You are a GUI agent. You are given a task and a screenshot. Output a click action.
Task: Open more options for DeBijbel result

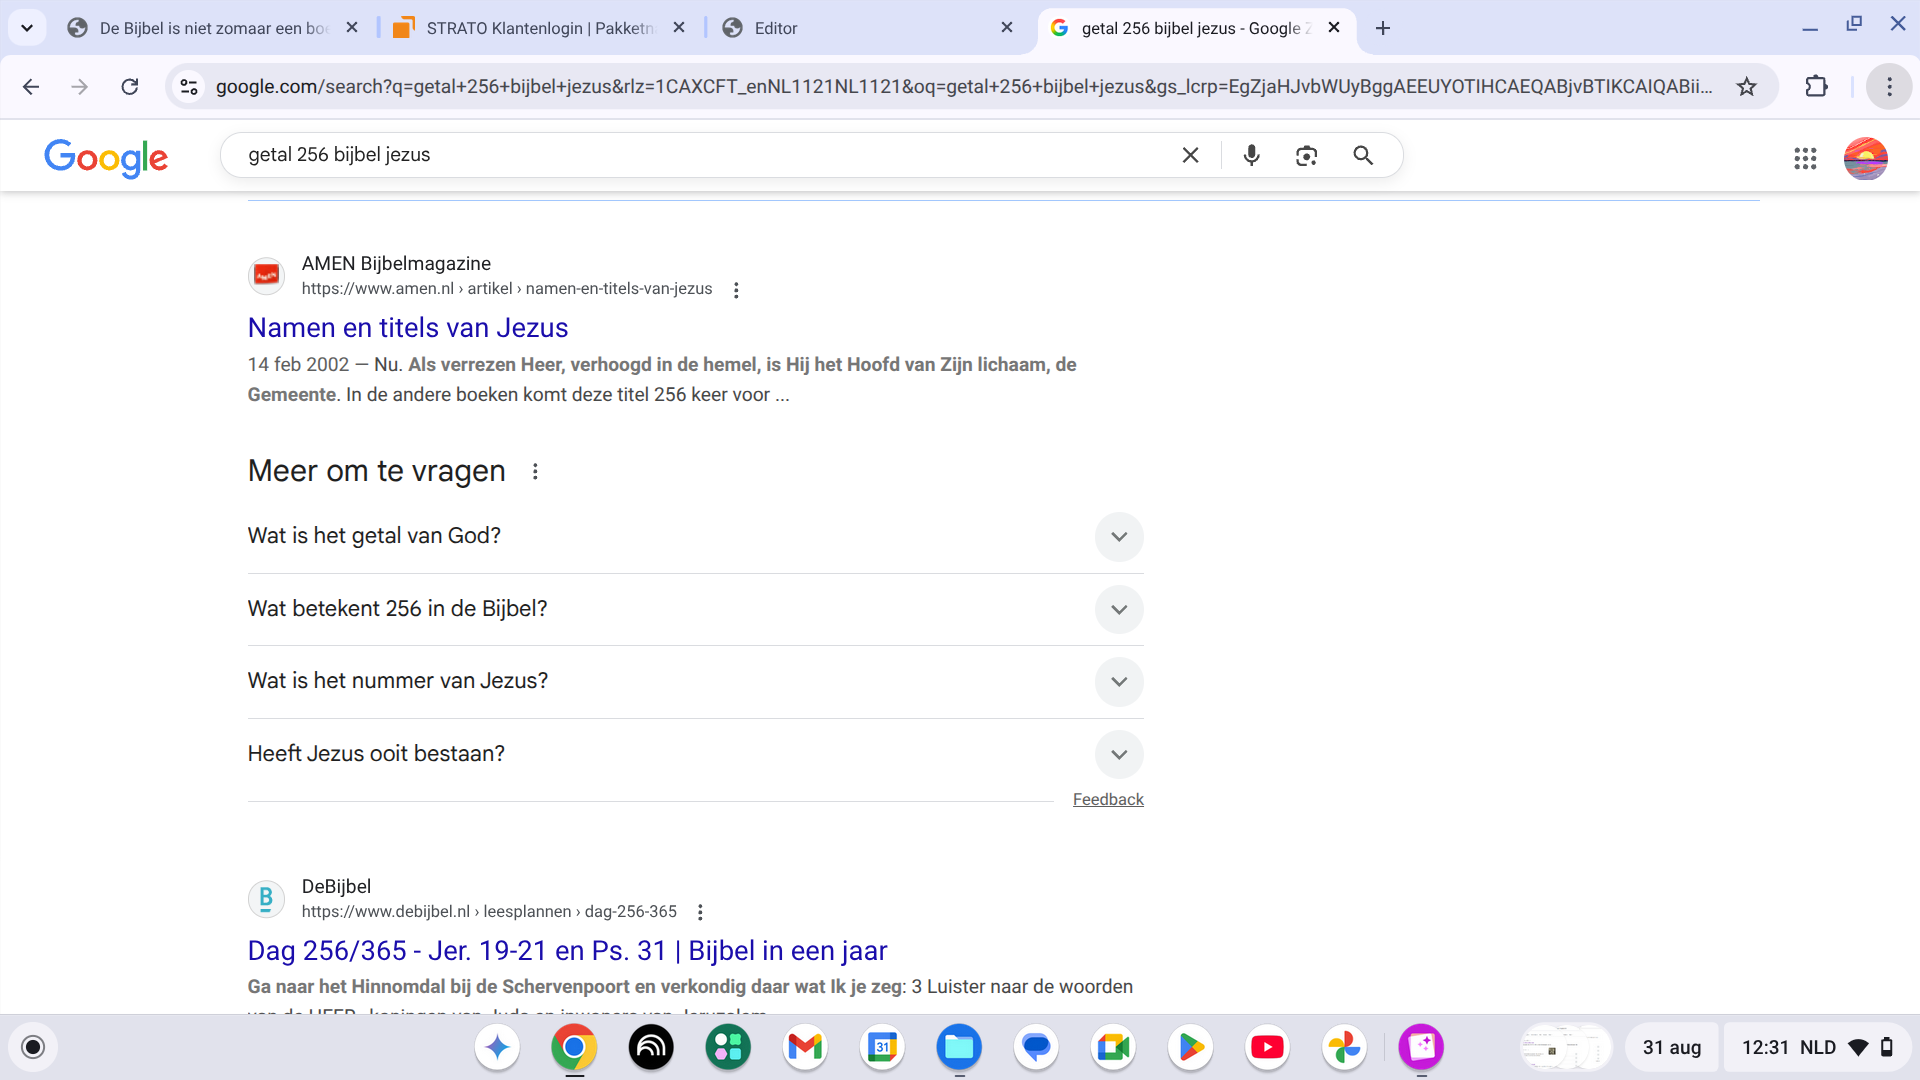(700, 912)
